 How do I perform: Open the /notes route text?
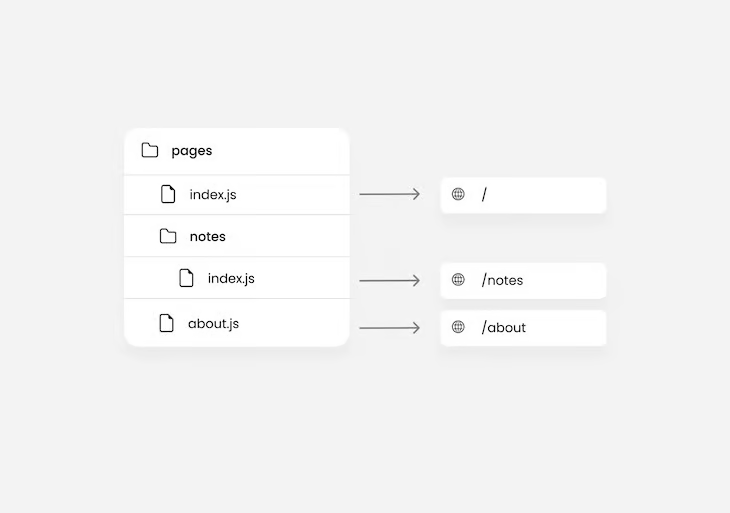click(x=502, y=280)
